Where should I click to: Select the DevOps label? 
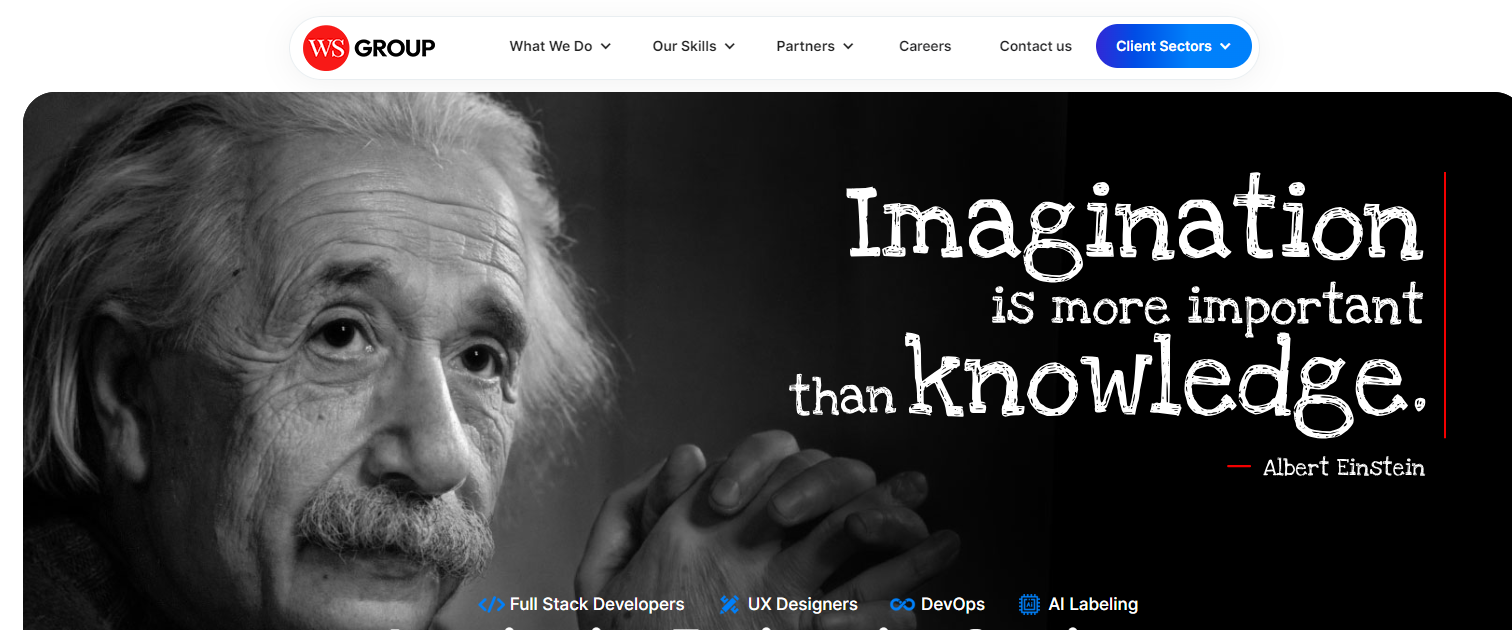click(x=953, y=604)
